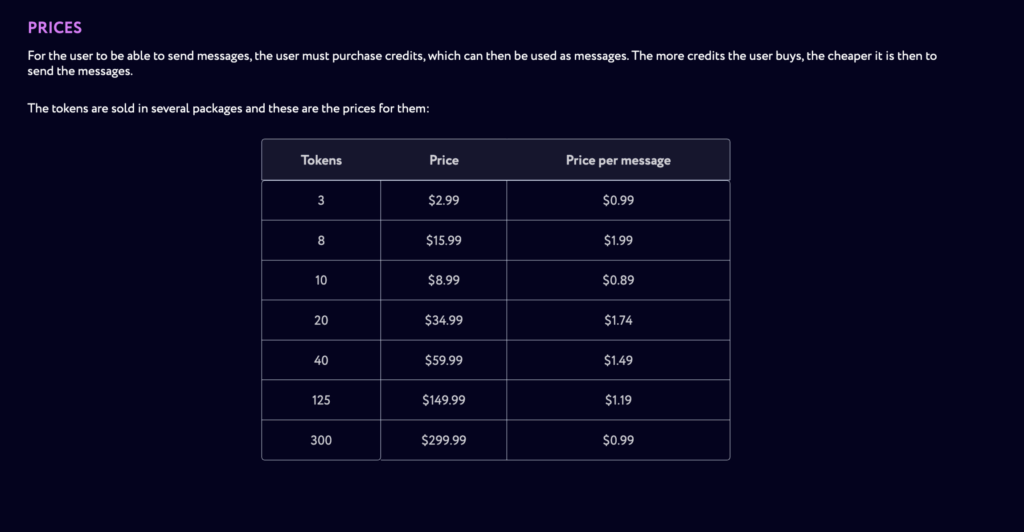The width and height of the screenshot is (1024, 532).
Task: Select the $2.99 price cell
Action: tap(443, 200)
